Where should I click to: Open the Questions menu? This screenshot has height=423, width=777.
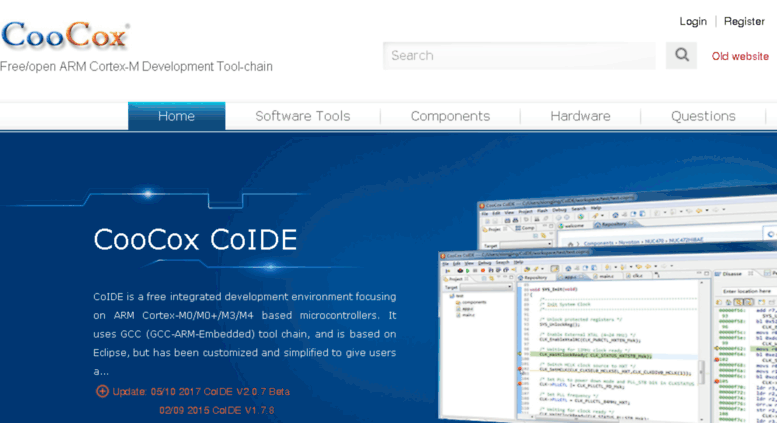click(x=703, y=116)
